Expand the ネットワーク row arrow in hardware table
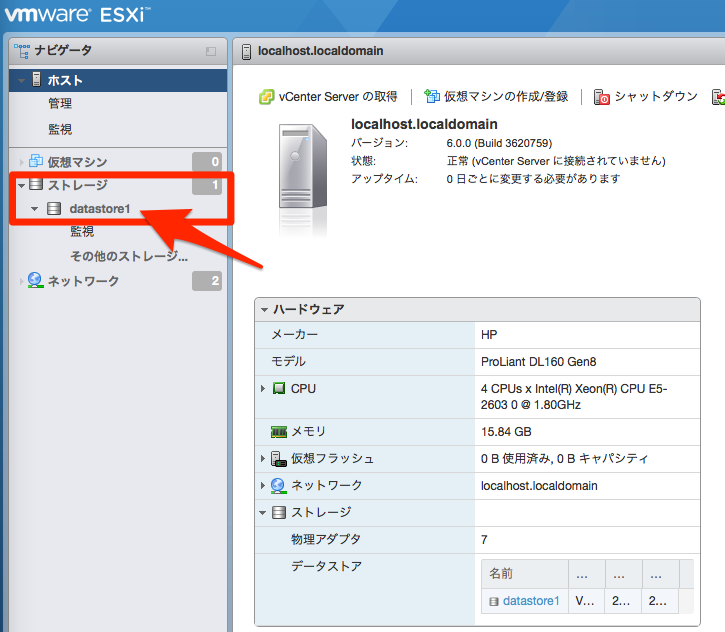Viewport: 725px width, 632px height. coord(263,485)
